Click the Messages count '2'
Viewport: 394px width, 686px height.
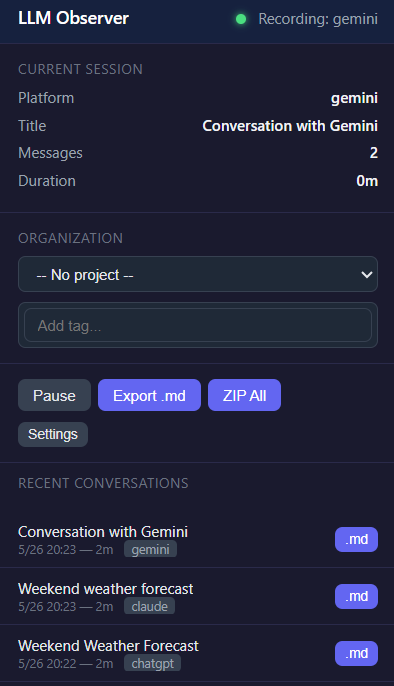click(373, 153)
